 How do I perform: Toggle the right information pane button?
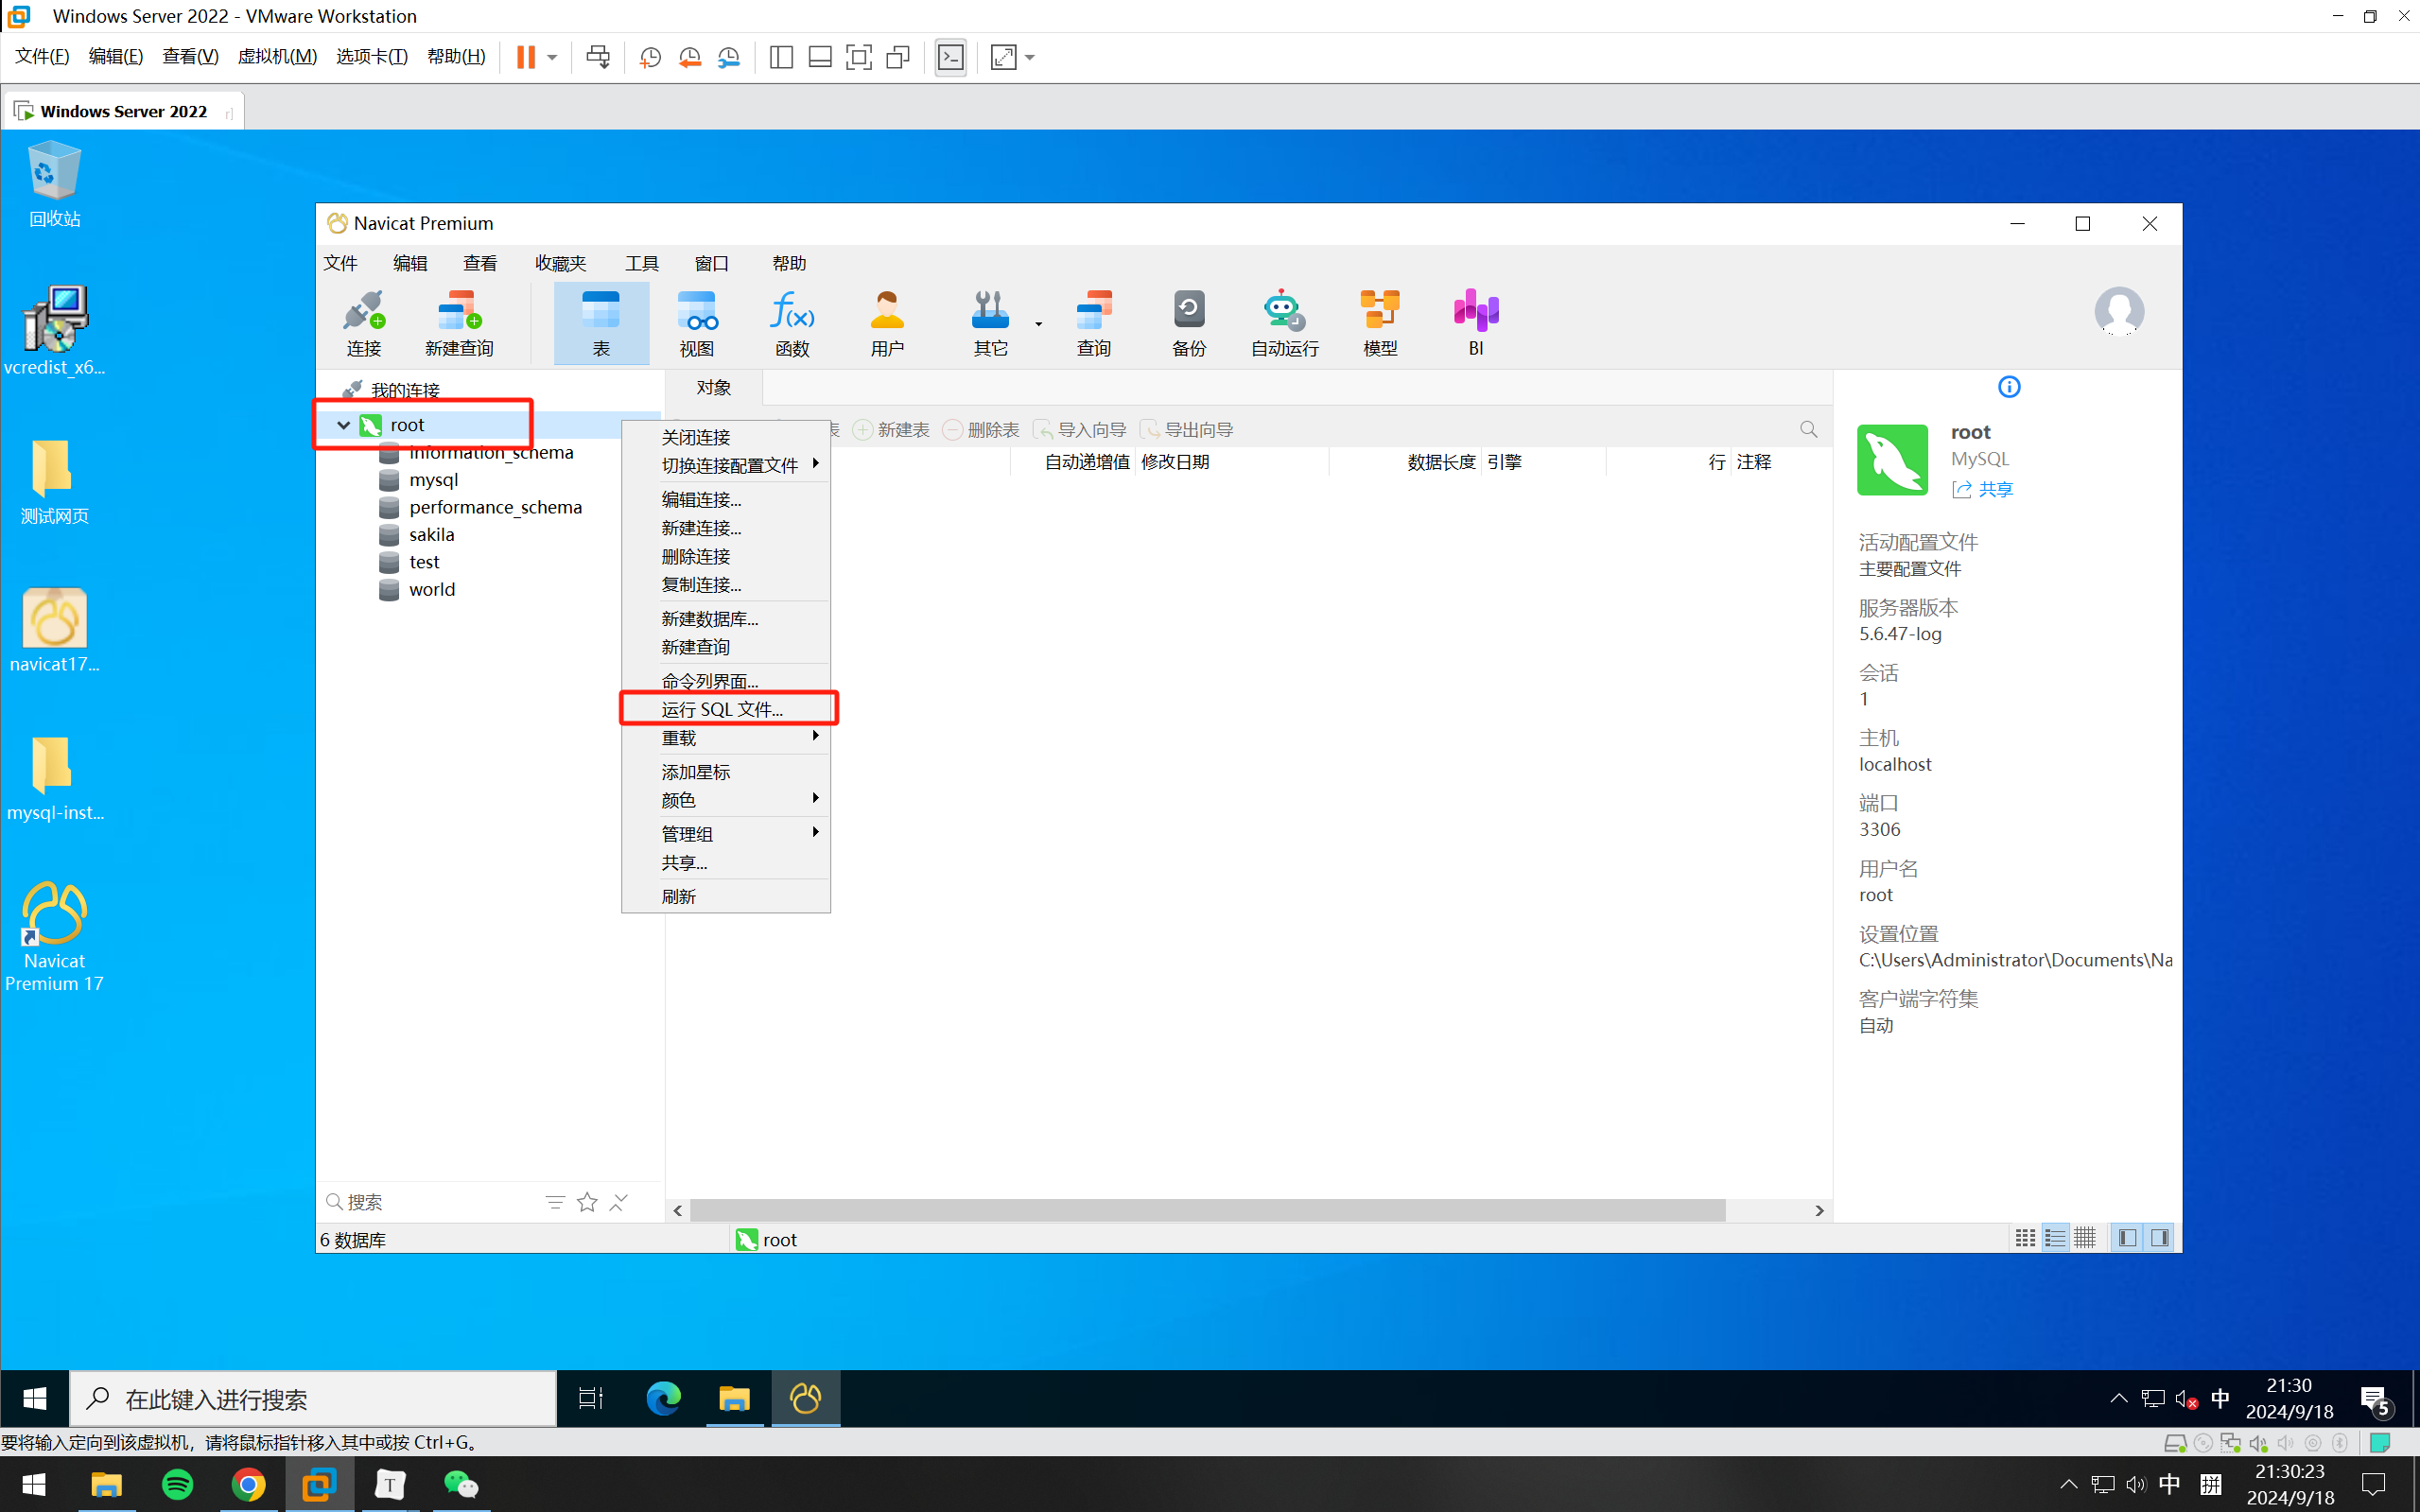click(2160, 1238)
